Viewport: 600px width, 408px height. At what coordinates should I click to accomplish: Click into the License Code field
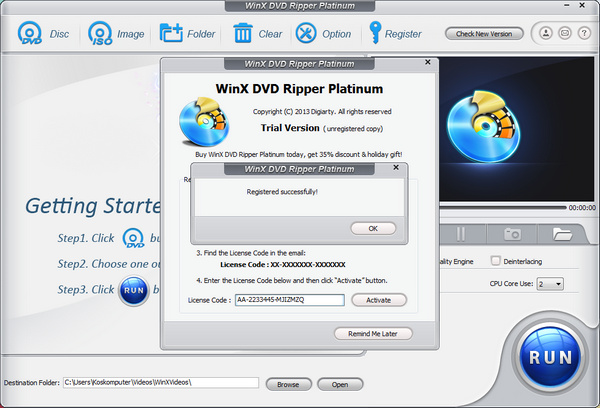pos(290,300)
